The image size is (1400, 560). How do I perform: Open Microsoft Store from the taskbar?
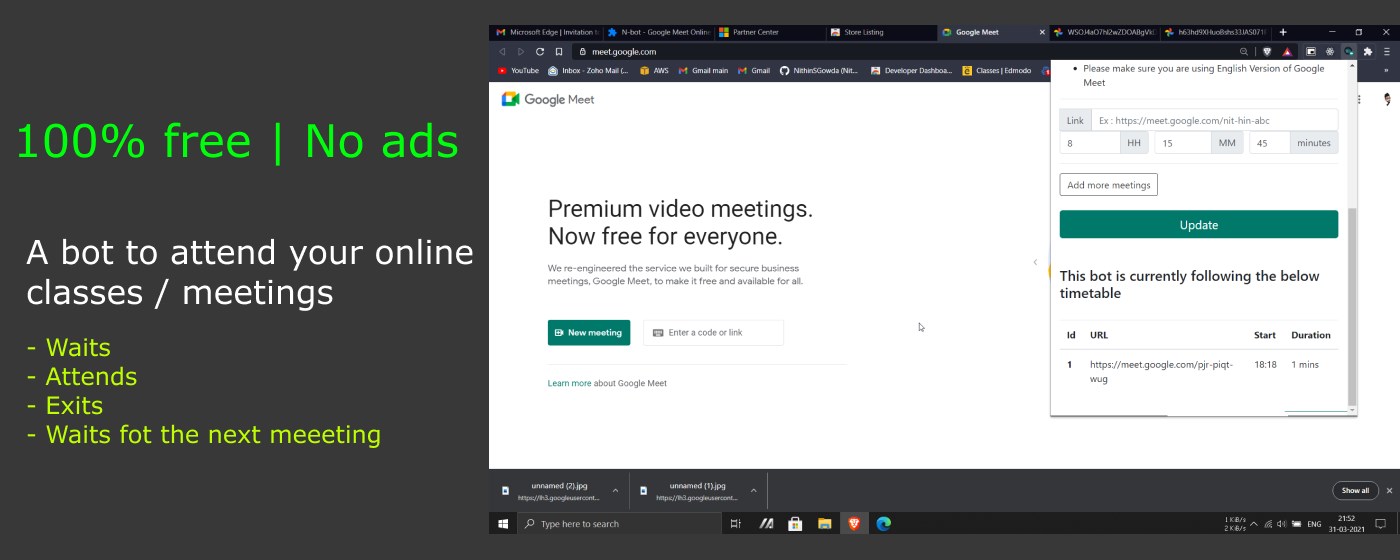click(x=795, y=523)
